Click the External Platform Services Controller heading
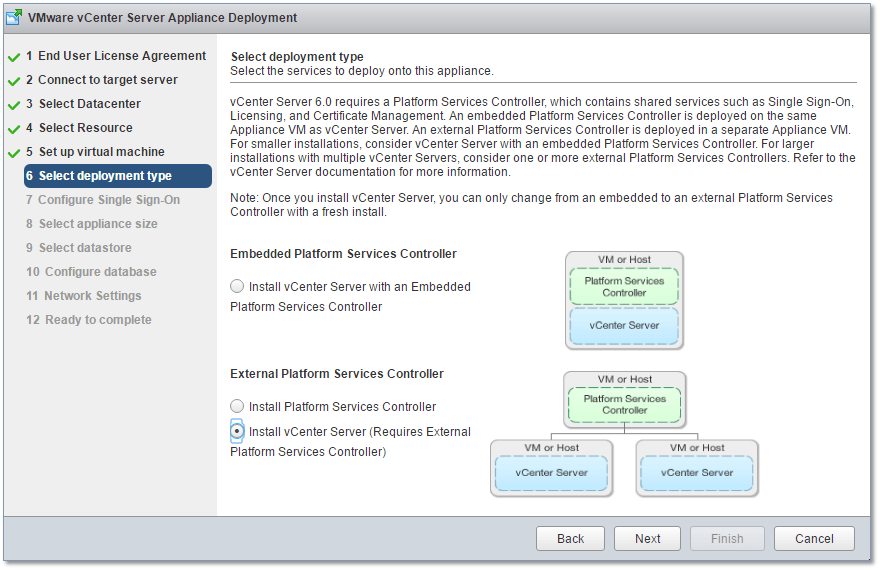The image size is (880, 570). (x=337, y=374)
